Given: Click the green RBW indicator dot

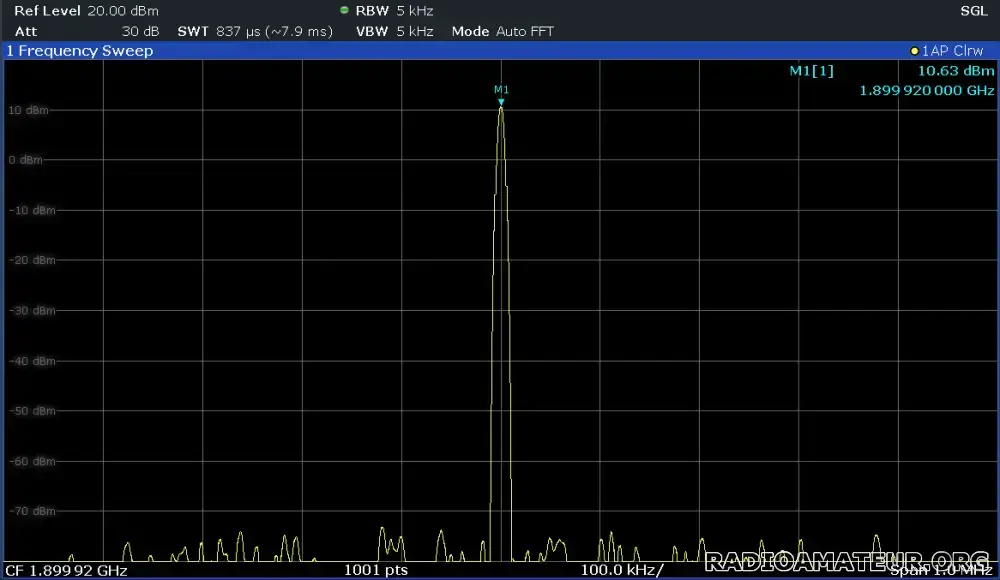Looking at the screenshot, I should tap(344, 10).
